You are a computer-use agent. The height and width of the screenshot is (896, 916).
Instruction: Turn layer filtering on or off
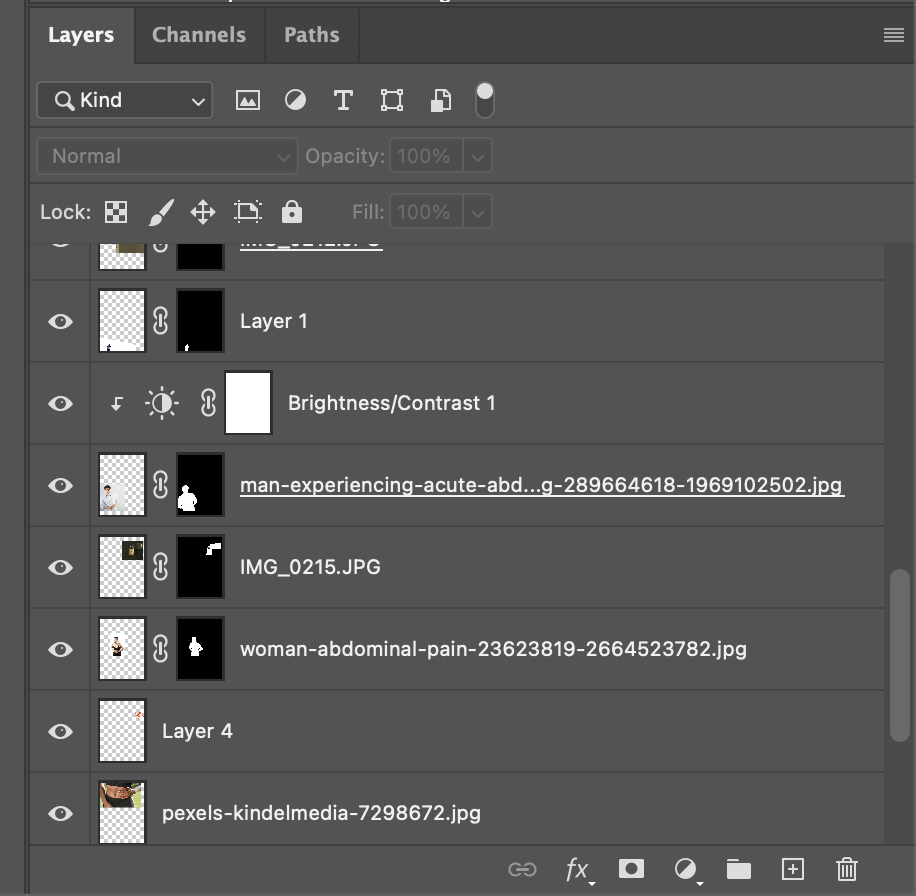(485, 100)
